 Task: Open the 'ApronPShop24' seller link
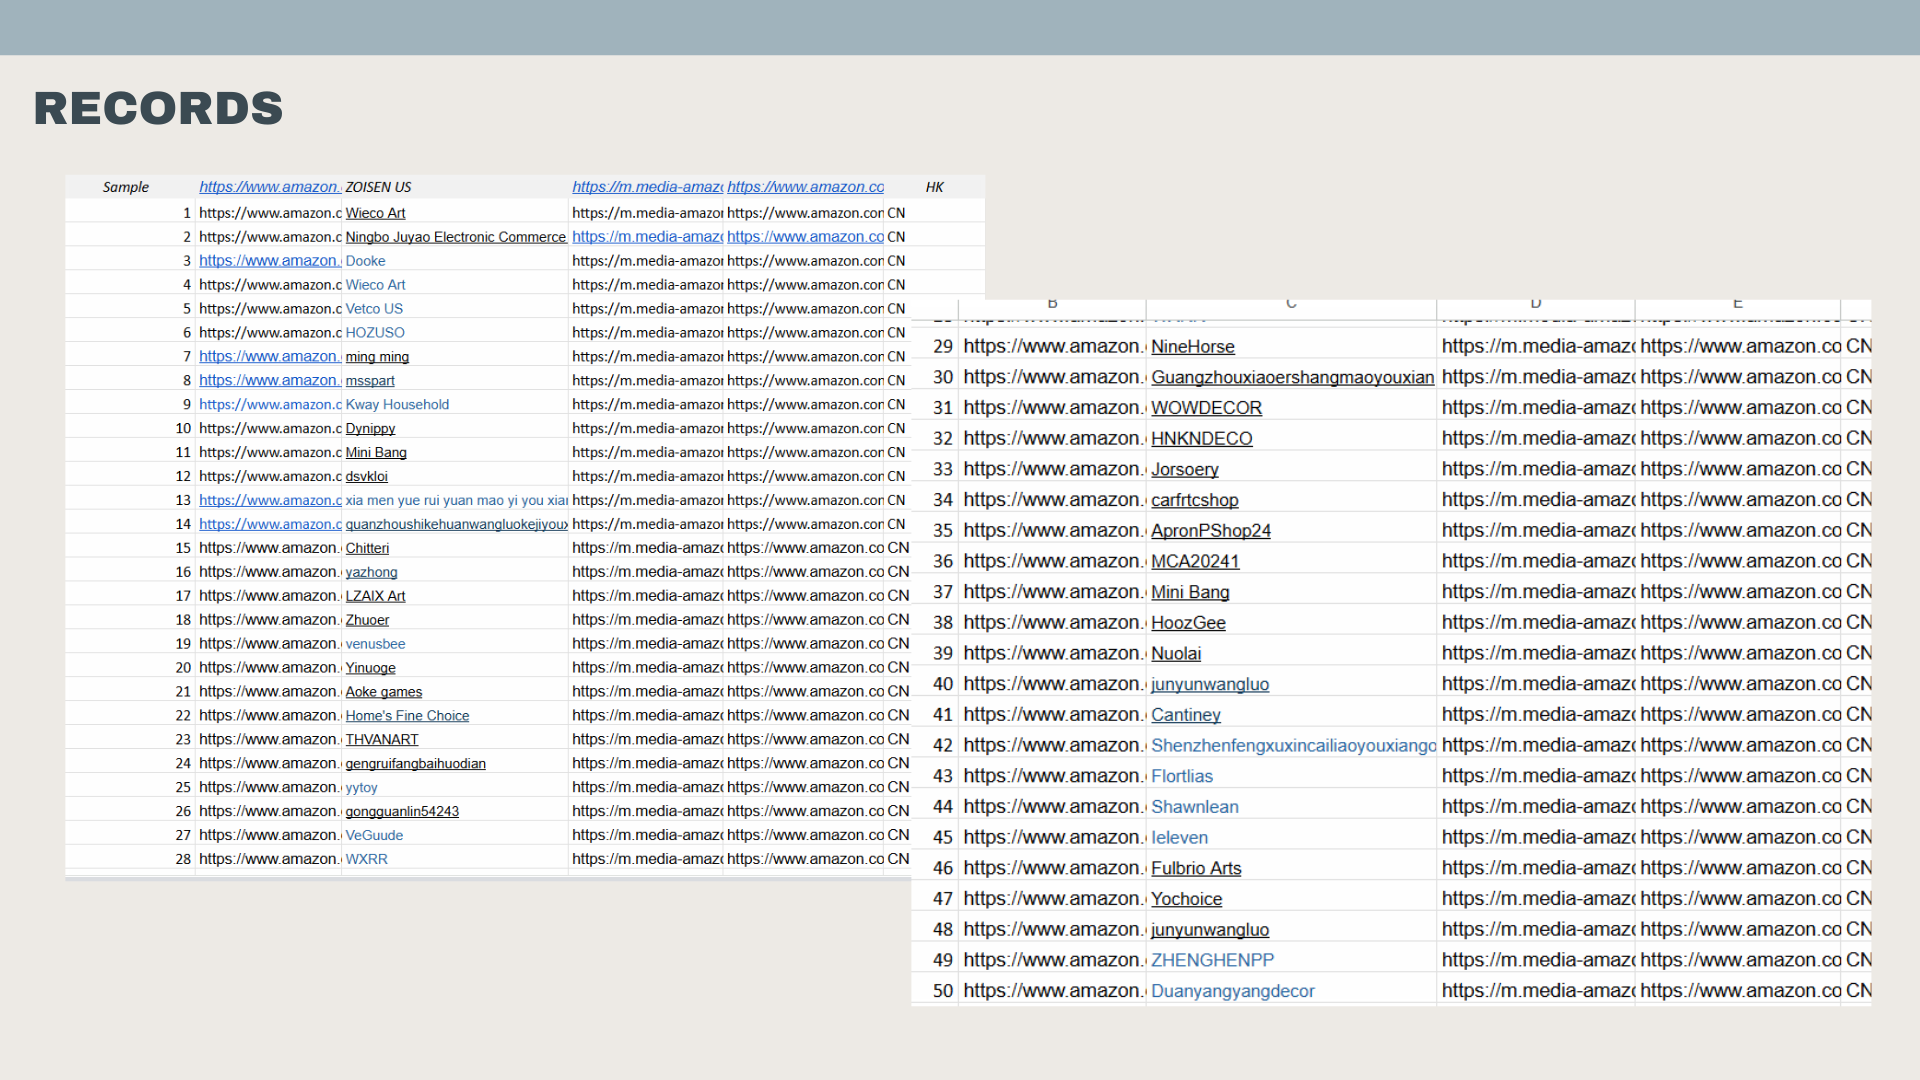(1210, 531)
